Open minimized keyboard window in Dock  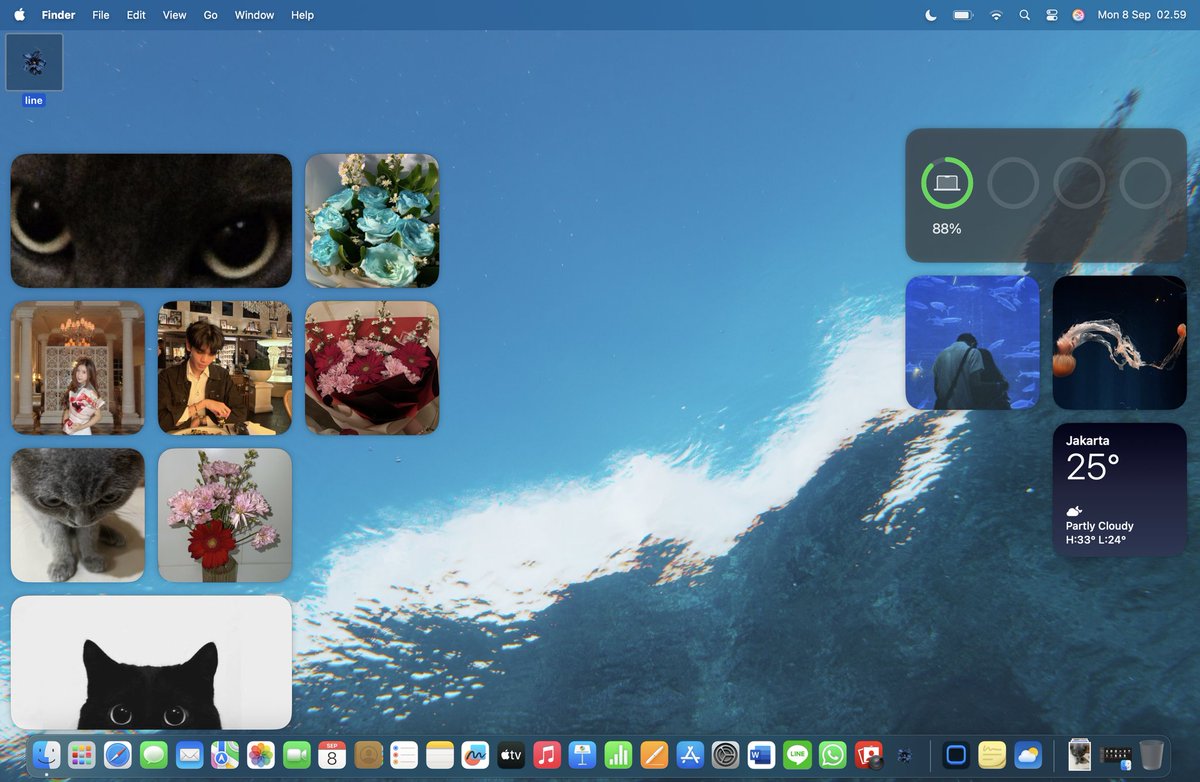(x=1115, y=756)
